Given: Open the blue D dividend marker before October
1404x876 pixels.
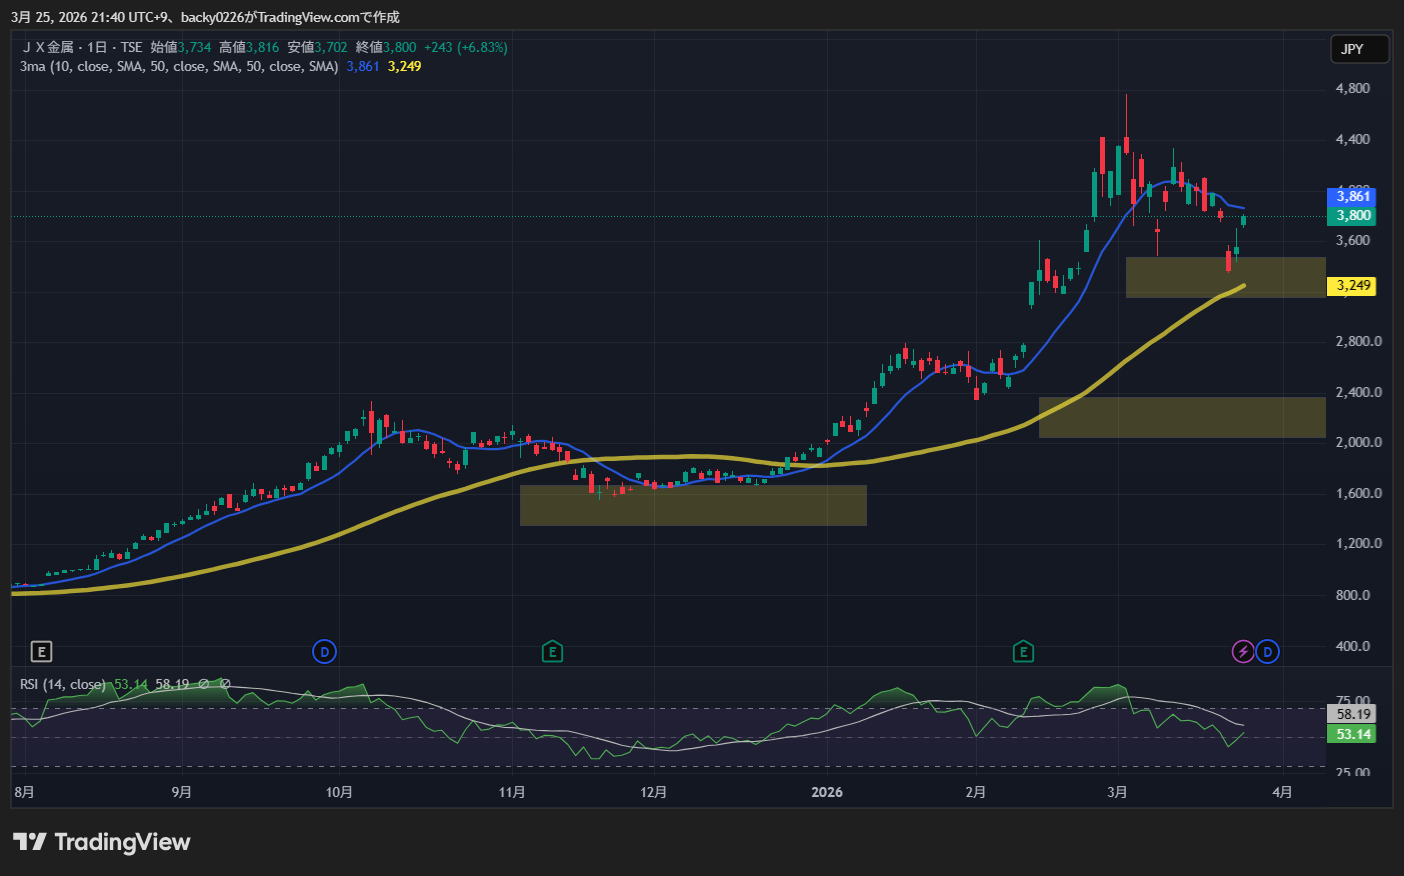Looking at the screenshot, I should (323, 652).
